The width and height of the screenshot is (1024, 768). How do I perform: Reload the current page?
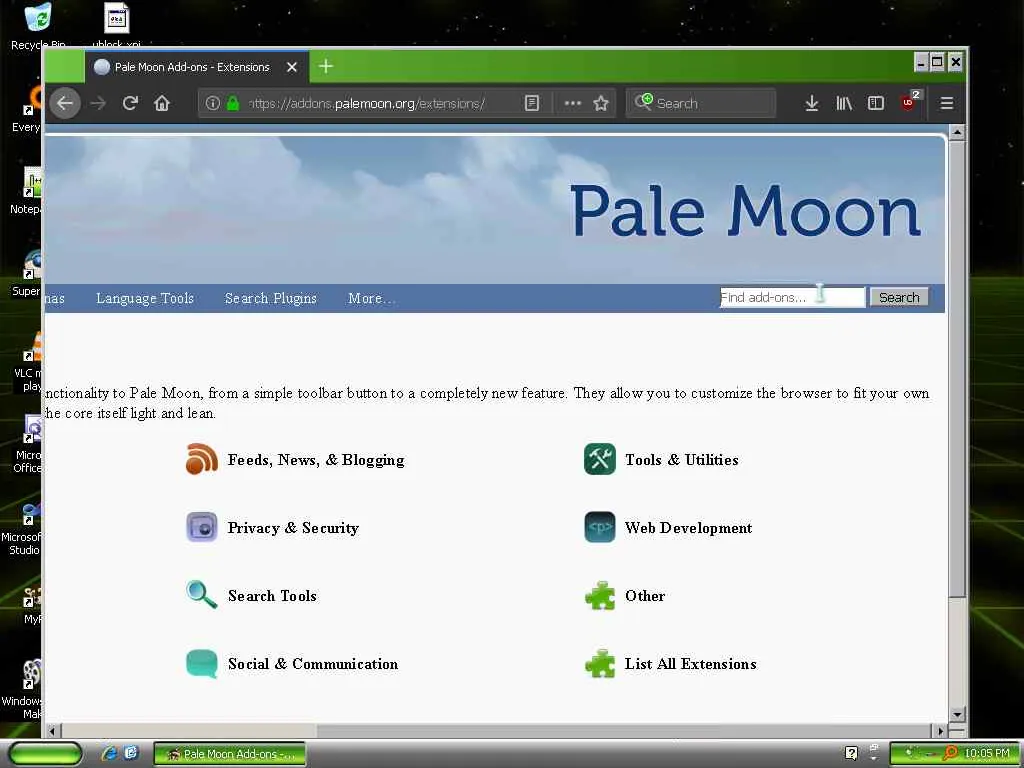[x=130, y=103]
